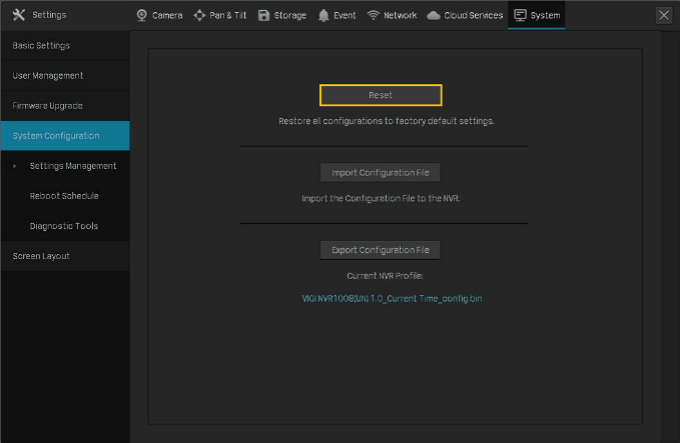Viewport: 680px width, 443px height.
Task: Click the Network wifi icon
Action: pyautogui.click(x=373, y=15)
